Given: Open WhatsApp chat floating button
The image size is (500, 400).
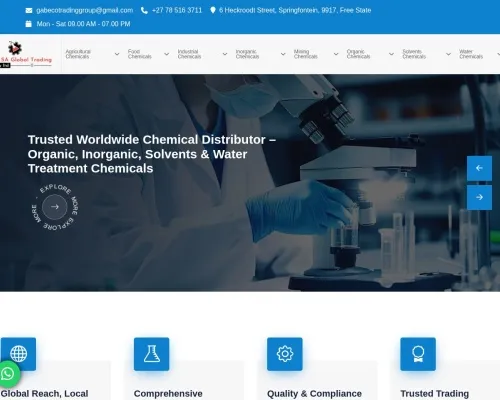Looking at the screenshot, I should (8, 374).
